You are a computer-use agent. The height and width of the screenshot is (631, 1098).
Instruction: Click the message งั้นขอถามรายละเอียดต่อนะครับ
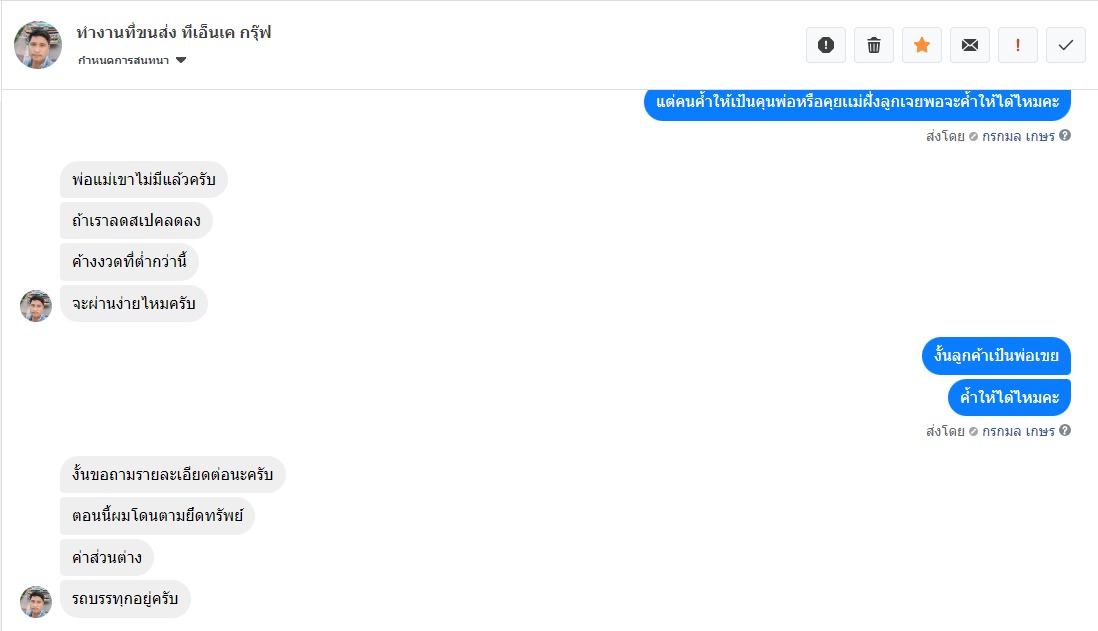pos(173,475)
